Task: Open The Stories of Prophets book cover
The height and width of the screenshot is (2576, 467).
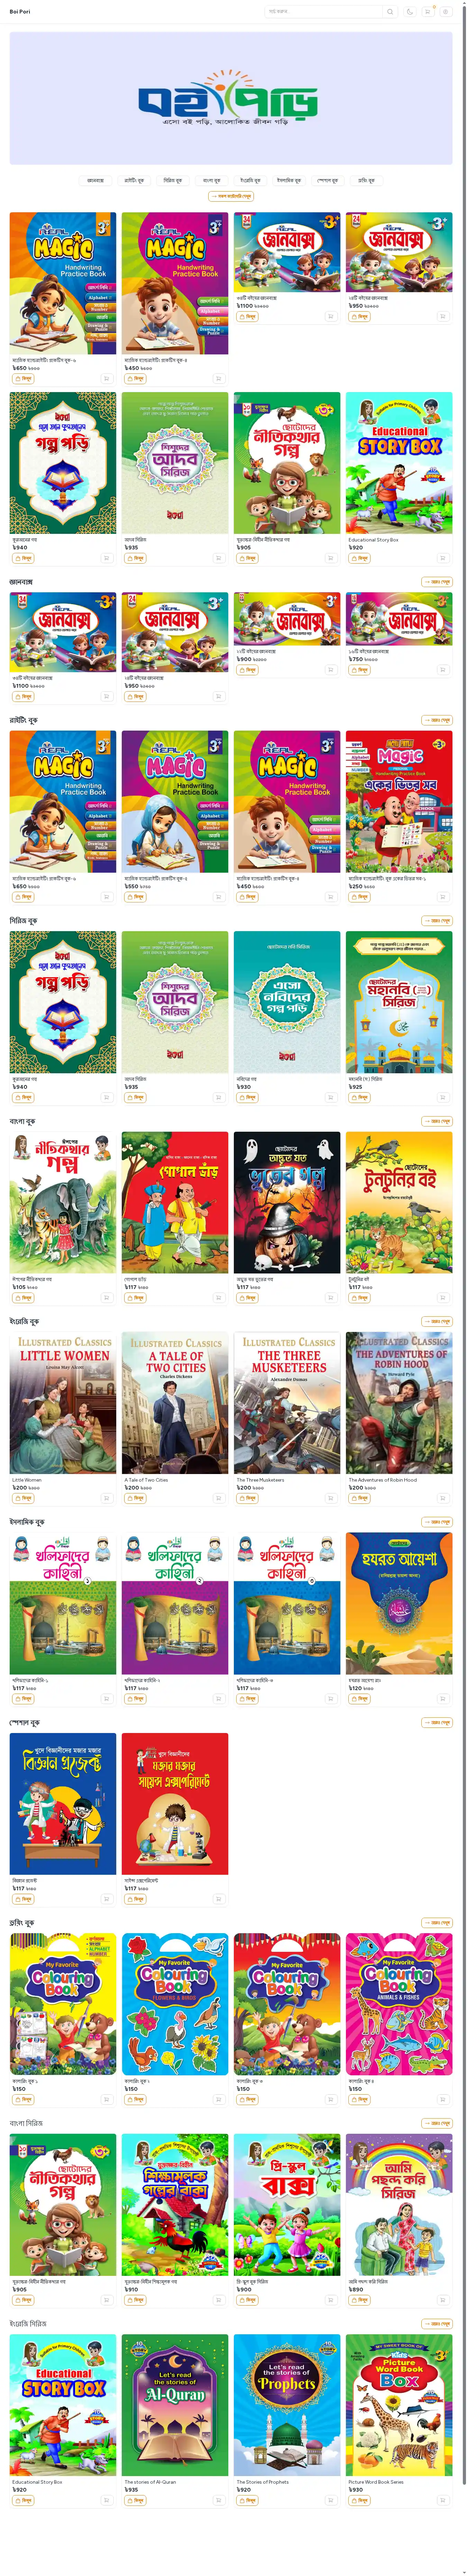Action: 287,2405
